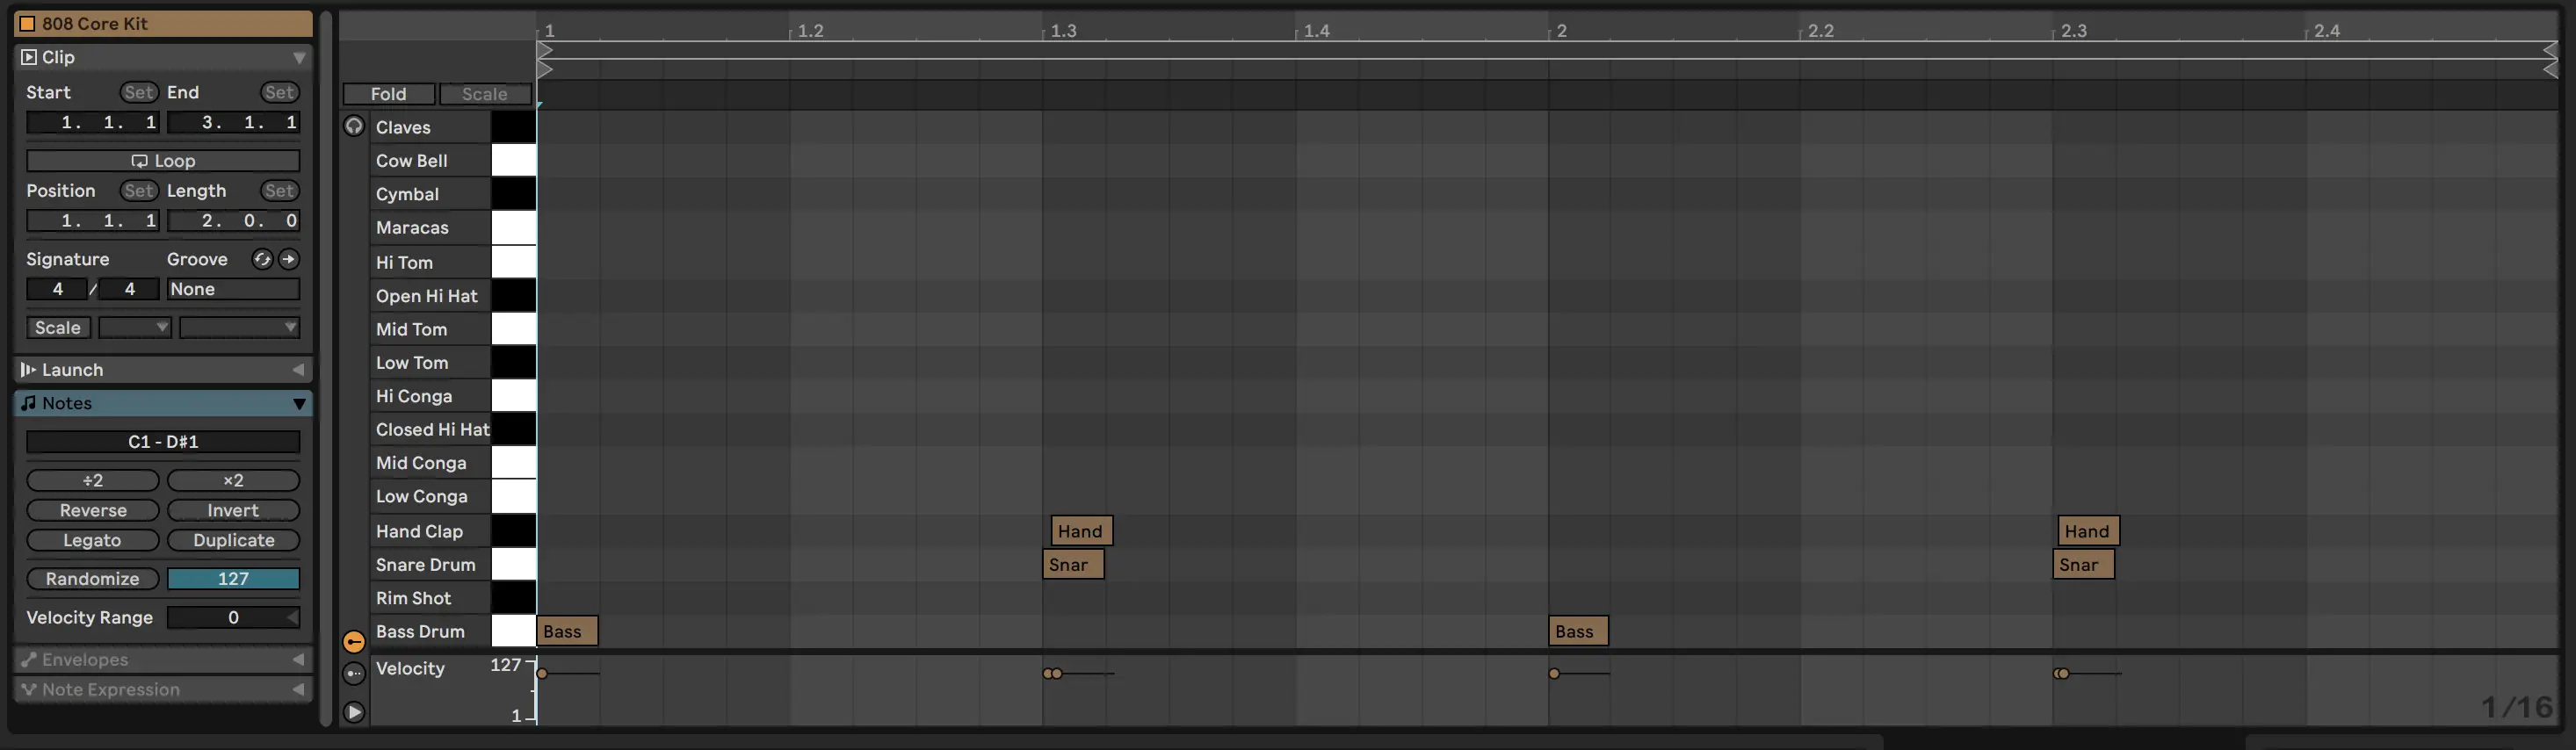Screen dimensions: 2576x750
Task: Toggle the Loop switch
Action: (x=163, y=161)
